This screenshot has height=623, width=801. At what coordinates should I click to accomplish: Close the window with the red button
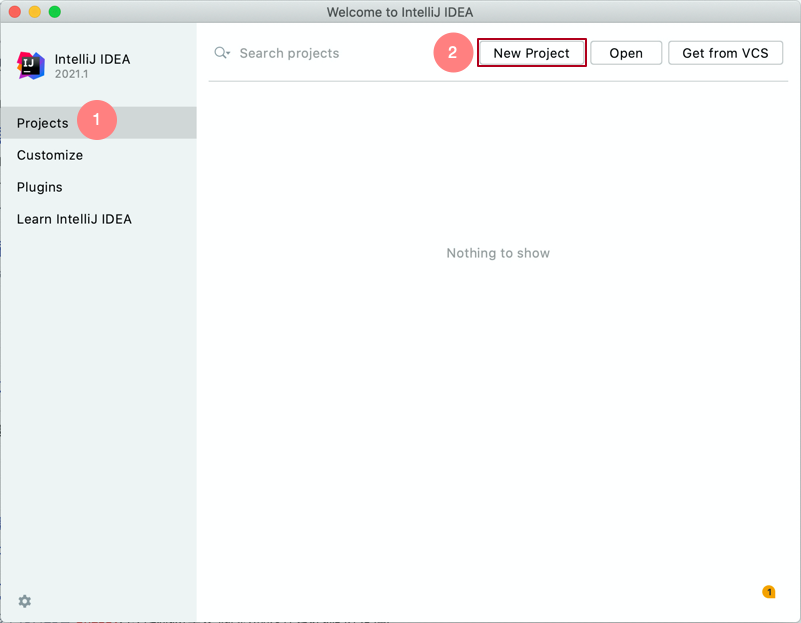[x=15, y=12]
